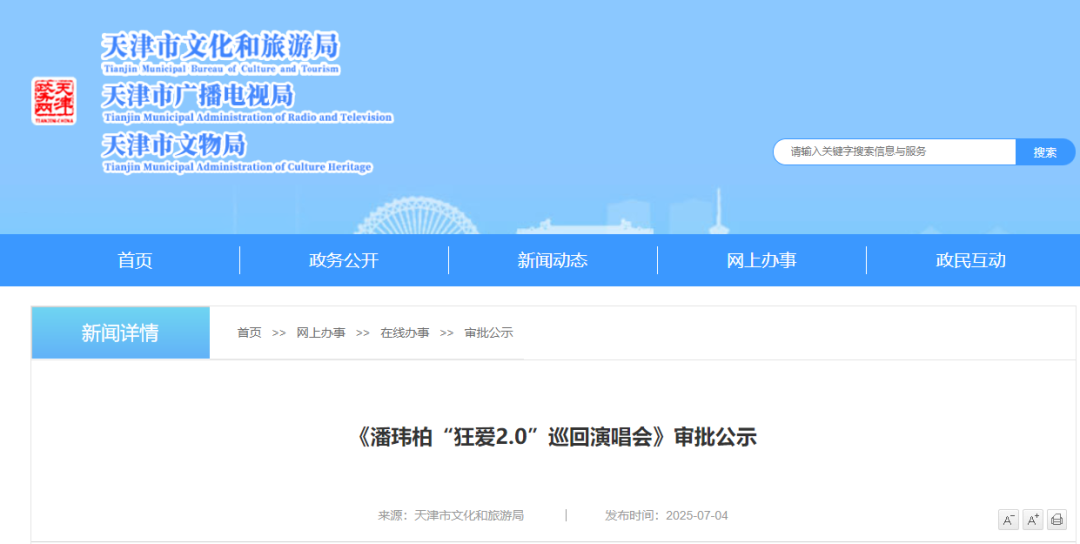Click Tianjin Municipal Administration of Radio and Television
This screenshot has height=544, width=1080.
(x=248, y=117)
